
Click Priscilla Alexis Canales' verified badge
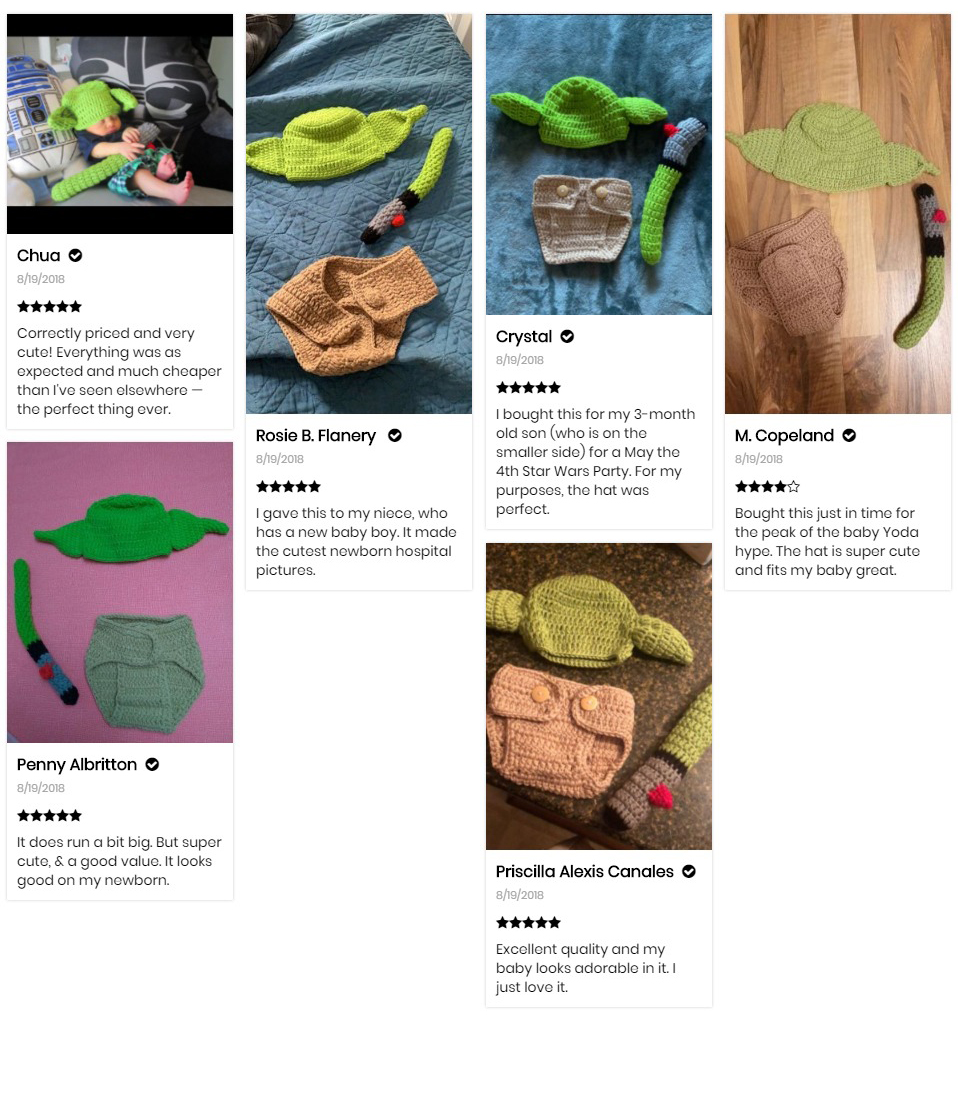click(x=689, y=872)
